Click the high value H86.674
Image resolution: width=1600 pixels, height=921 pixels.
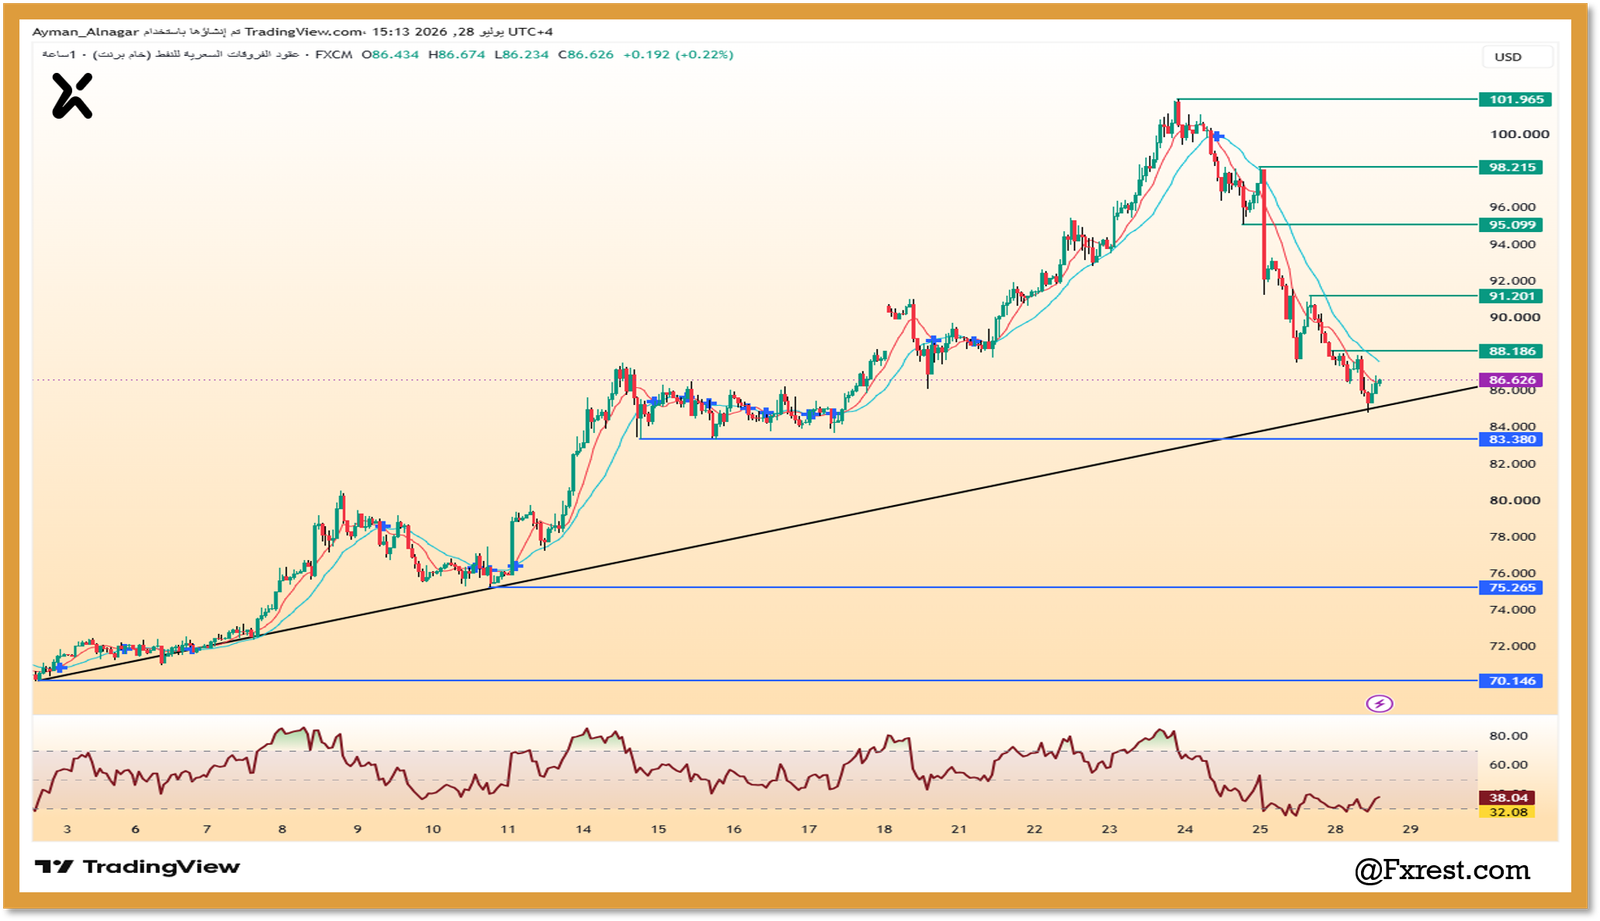[456, 55]
